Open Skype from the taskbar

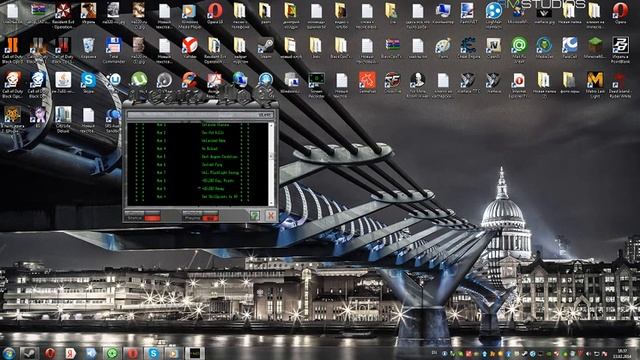[153, 353]
